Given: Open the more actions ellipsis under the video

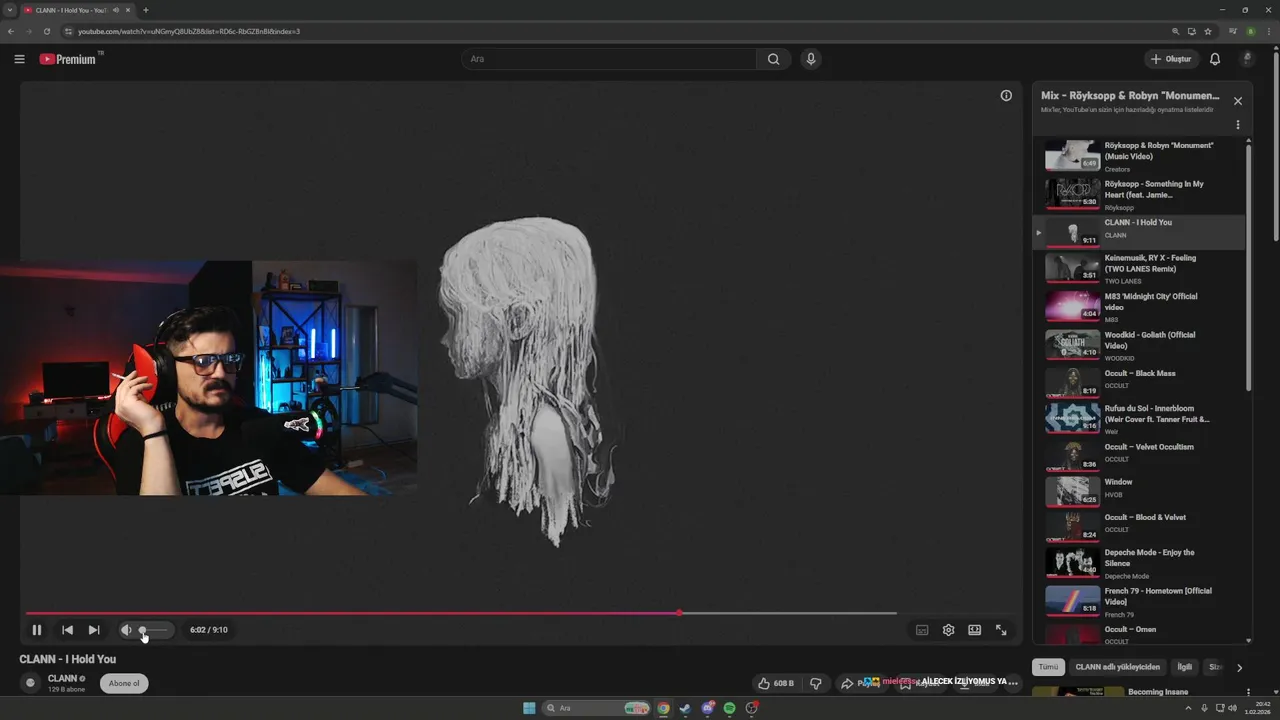Looking at the screenshot, I should pyautogui.click(x=1011, y=683).
